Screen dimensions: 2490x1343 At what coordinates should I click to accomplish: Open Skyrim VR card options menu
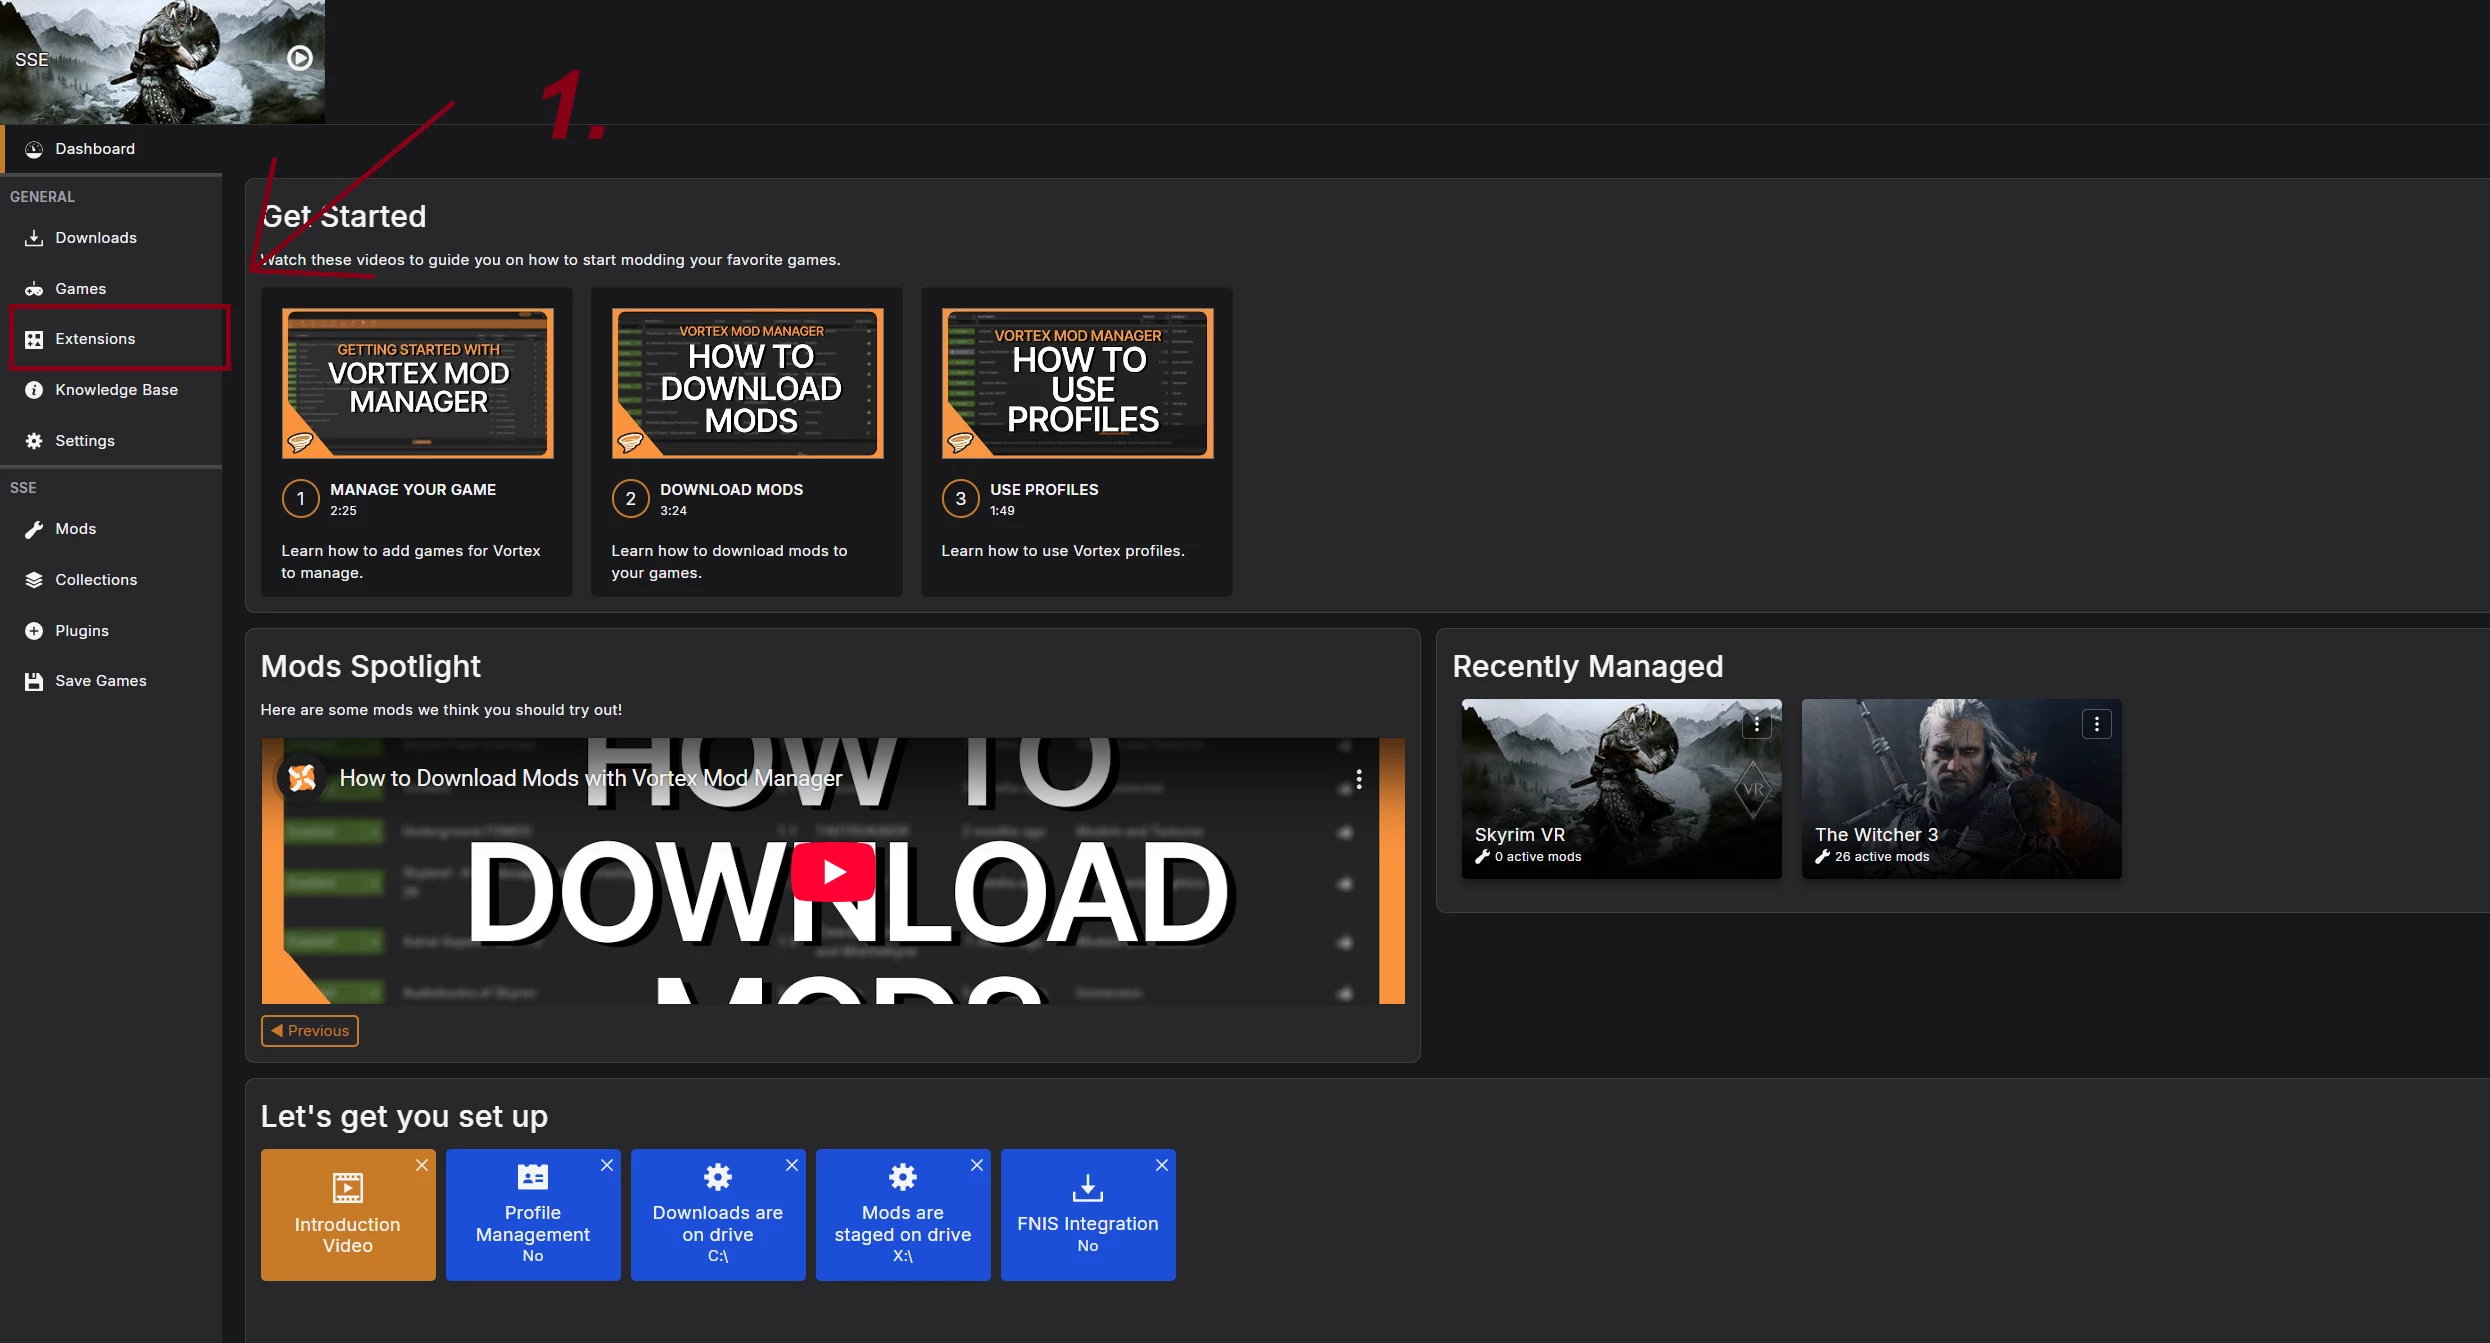tap(1756, 724)
